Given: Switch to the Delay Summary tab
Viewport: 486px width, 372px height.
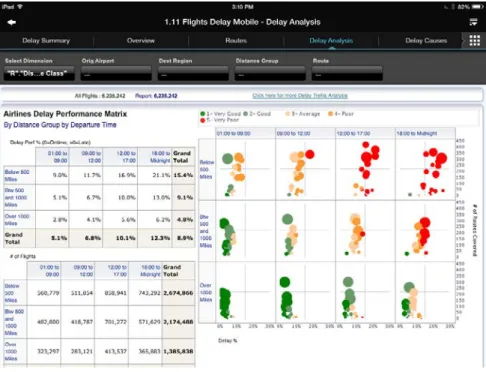Looking at the screenshot, I should pyautogui.click(x=46, y=41).
